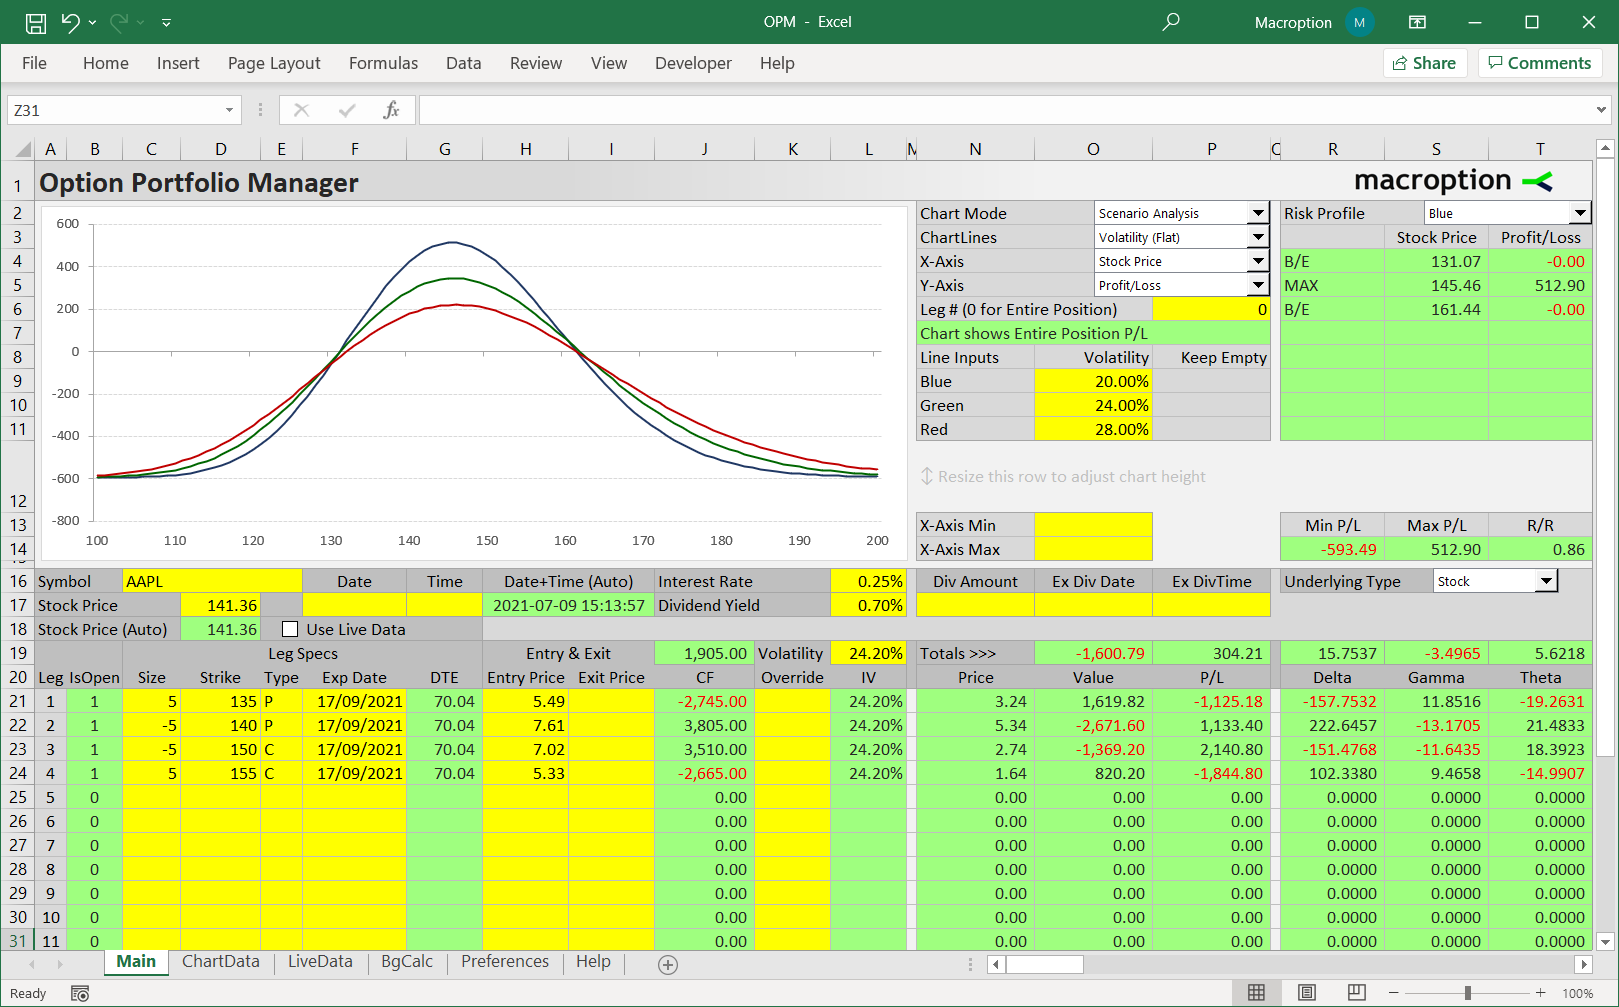Click the horizontal scrollbar thumb
This screenshot has width=1619, height=1007.
pos(1045,964)
